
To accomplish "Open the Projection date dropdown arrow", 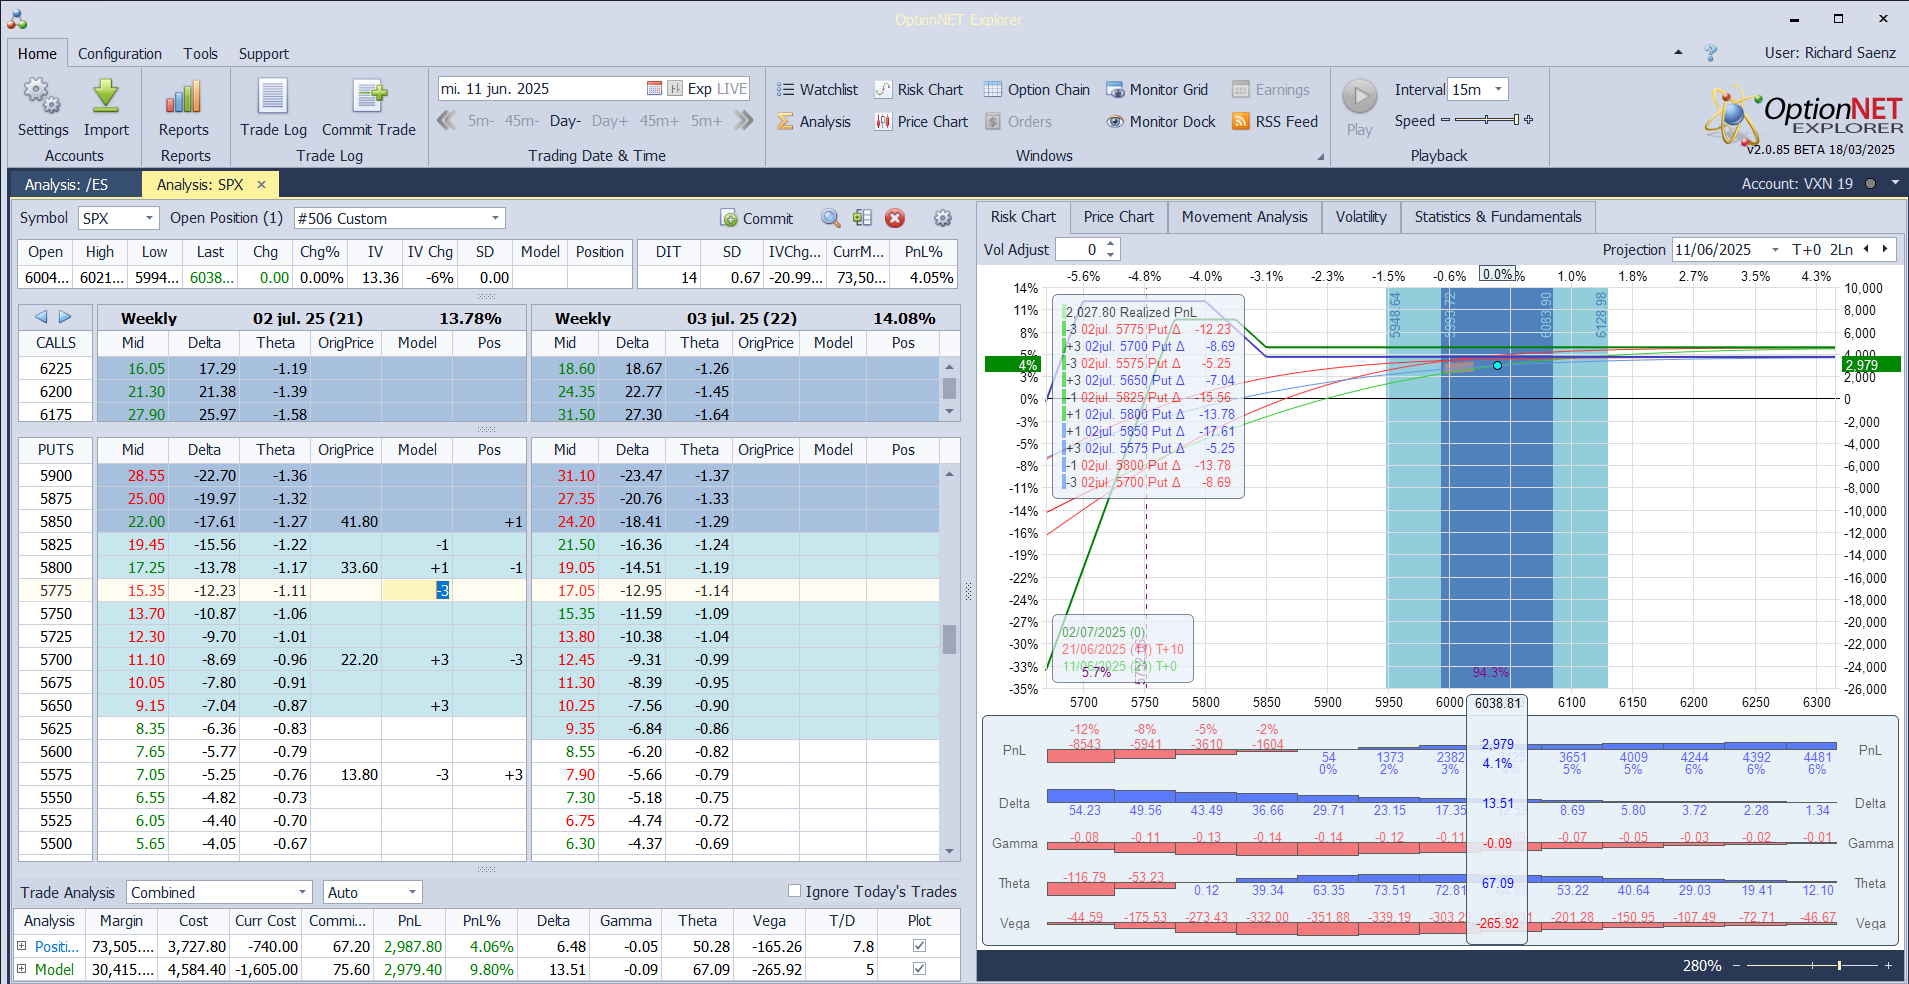I will tap(1775, 250).
